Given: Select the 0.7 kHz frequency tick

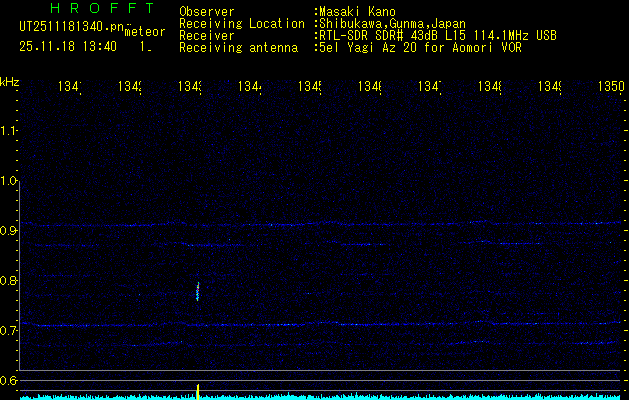Looking at the screenshot, I should tap(9, 331).
